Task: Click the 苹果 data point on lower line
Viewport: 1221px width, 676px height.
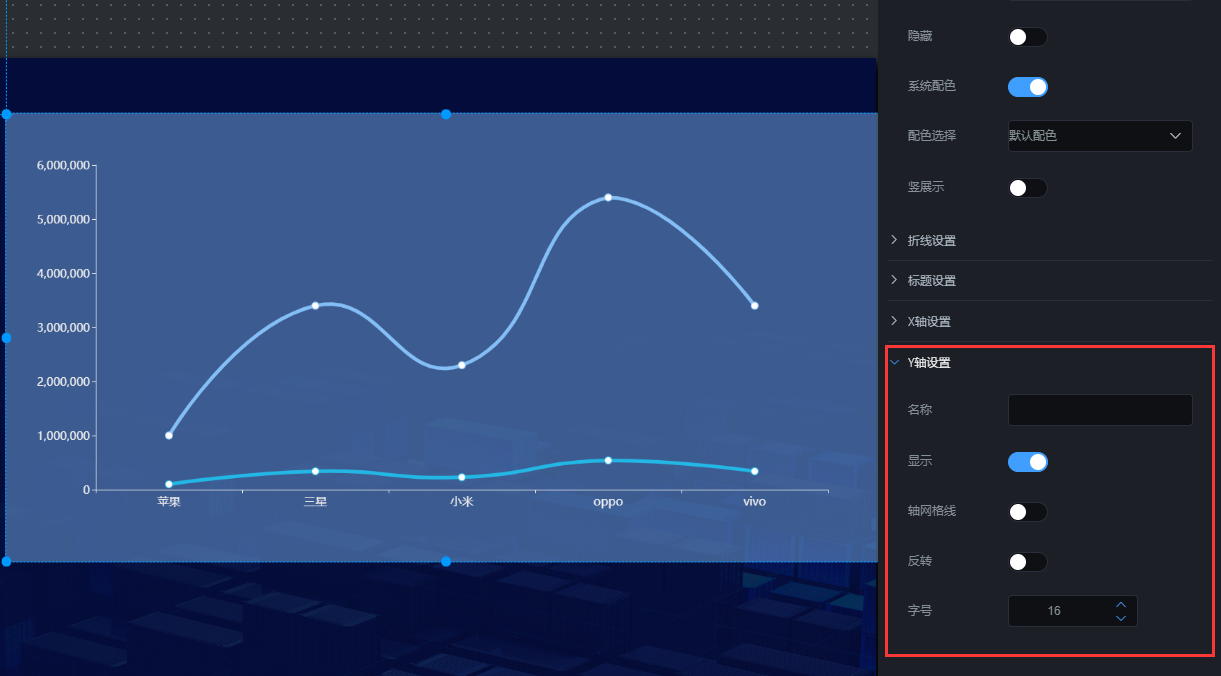Action: (x=169, y=484)
